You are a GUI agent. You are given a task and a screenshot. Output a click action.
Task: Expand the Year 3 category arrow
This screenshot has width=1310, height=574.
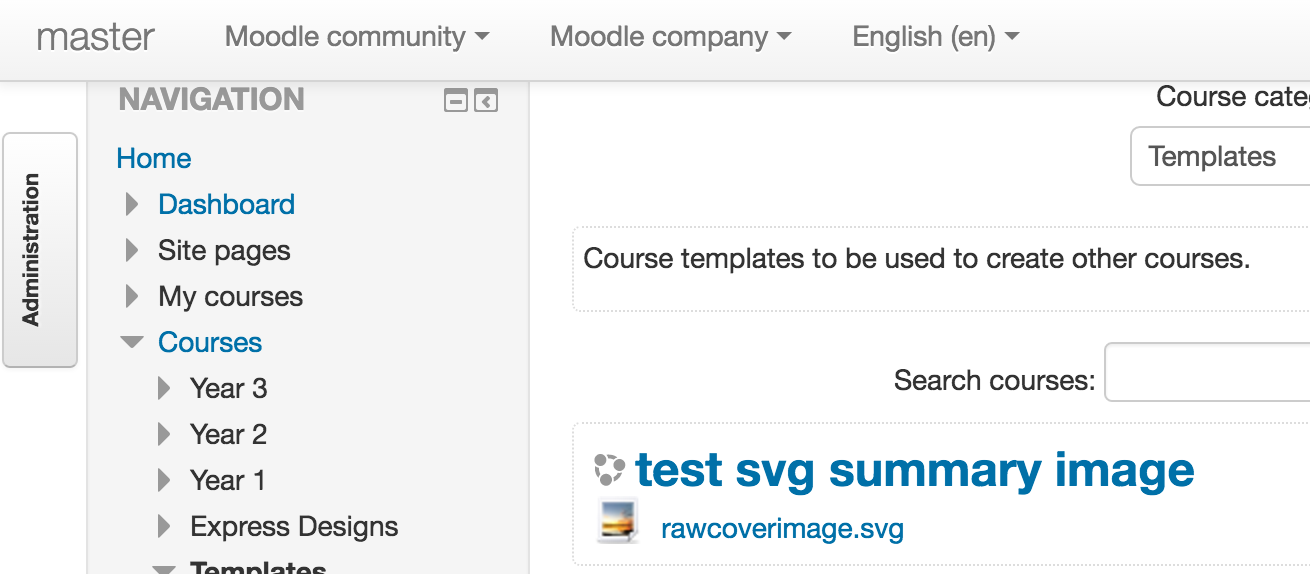click(164, 388)
